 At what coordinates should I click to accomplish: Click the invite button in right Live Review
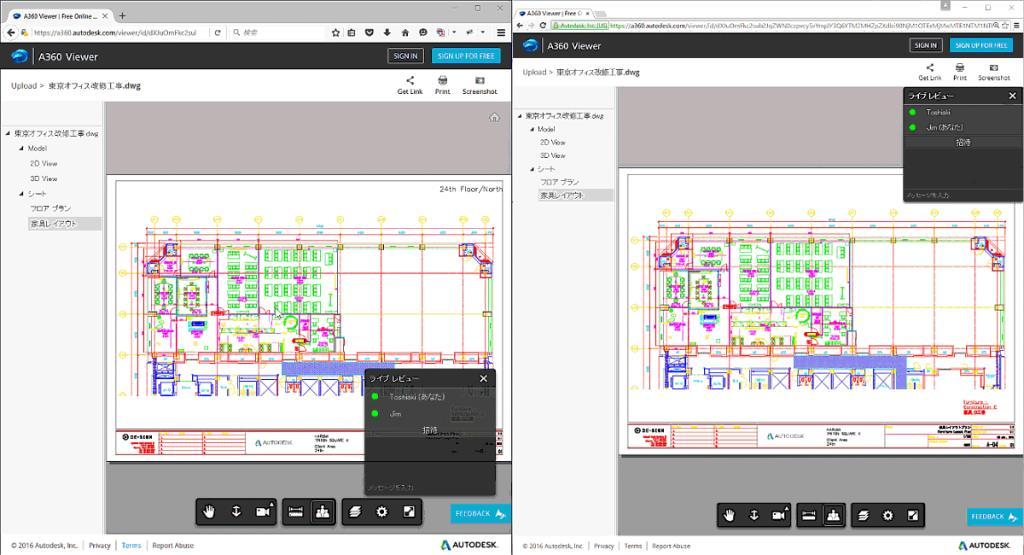(963, 142)
